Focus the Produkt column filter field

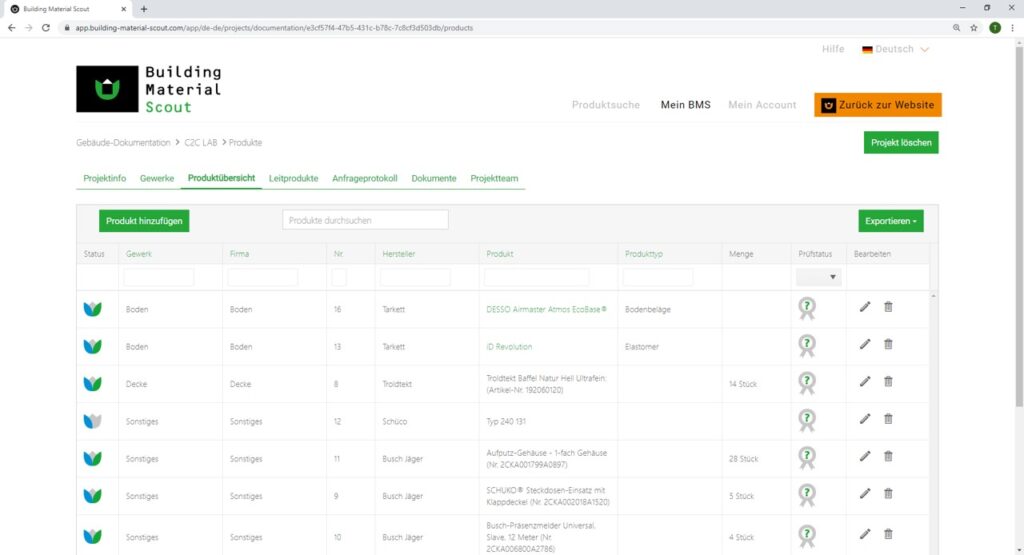point(536,277)
